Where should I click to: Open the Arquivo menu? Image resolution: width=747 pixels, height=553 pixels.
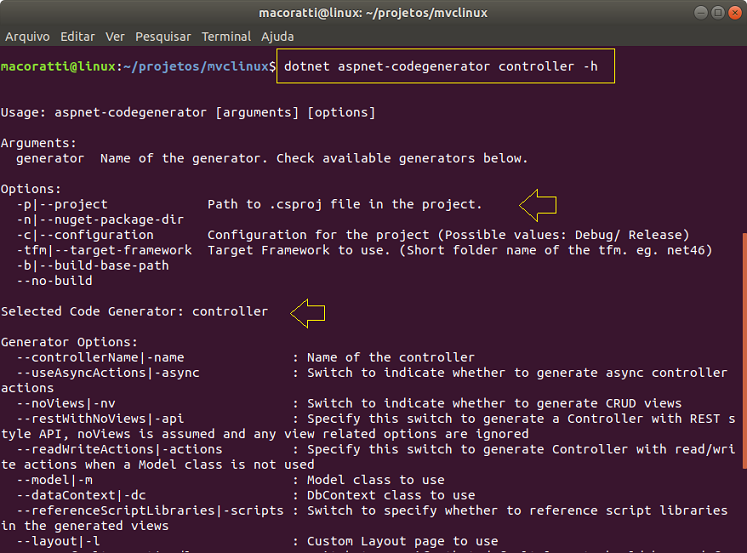pos(27,37)
